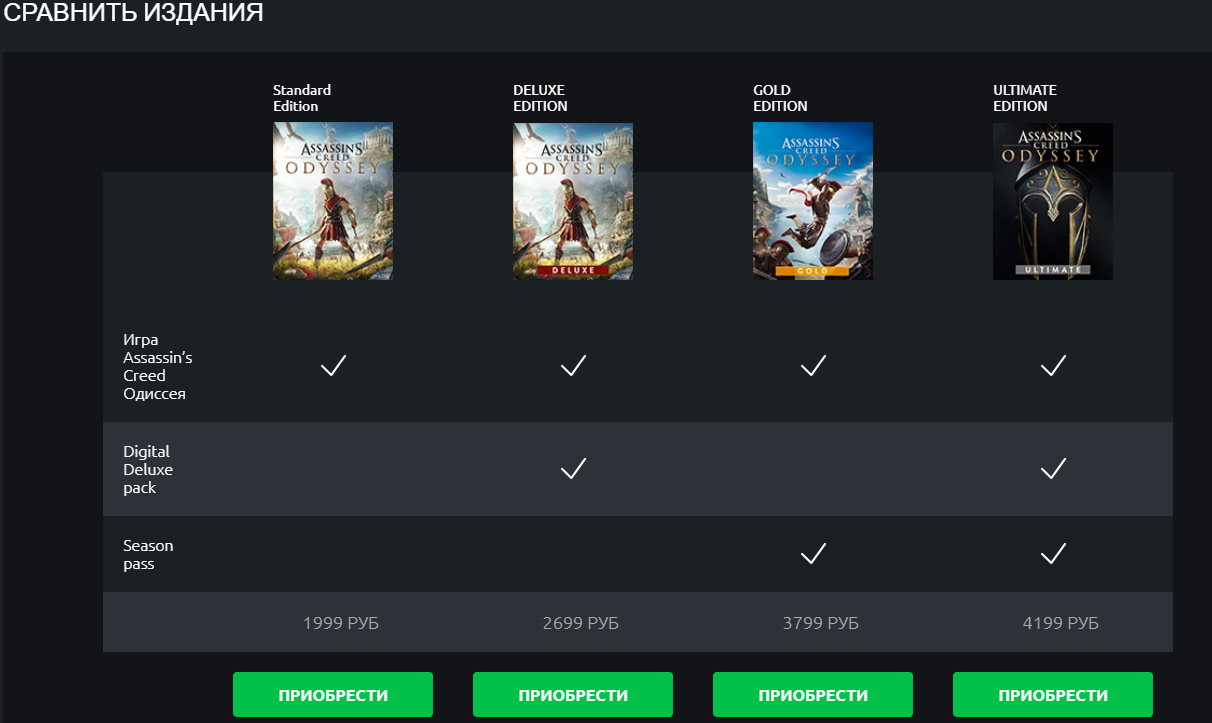1212x723 pixels.
Task: Click Season pass checkmark for Gold Edition
Action: coord(813,553)
